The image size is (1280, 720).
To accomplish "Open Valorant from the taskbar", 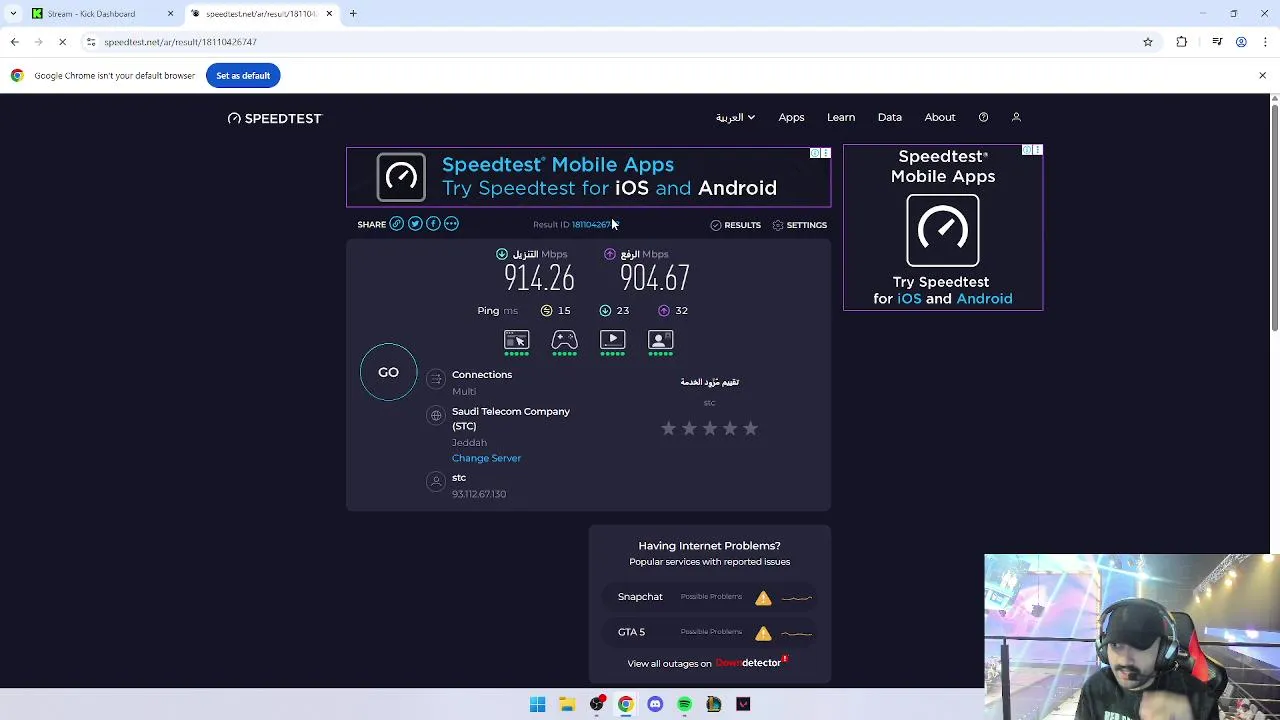I will click(x=743, y=704).
